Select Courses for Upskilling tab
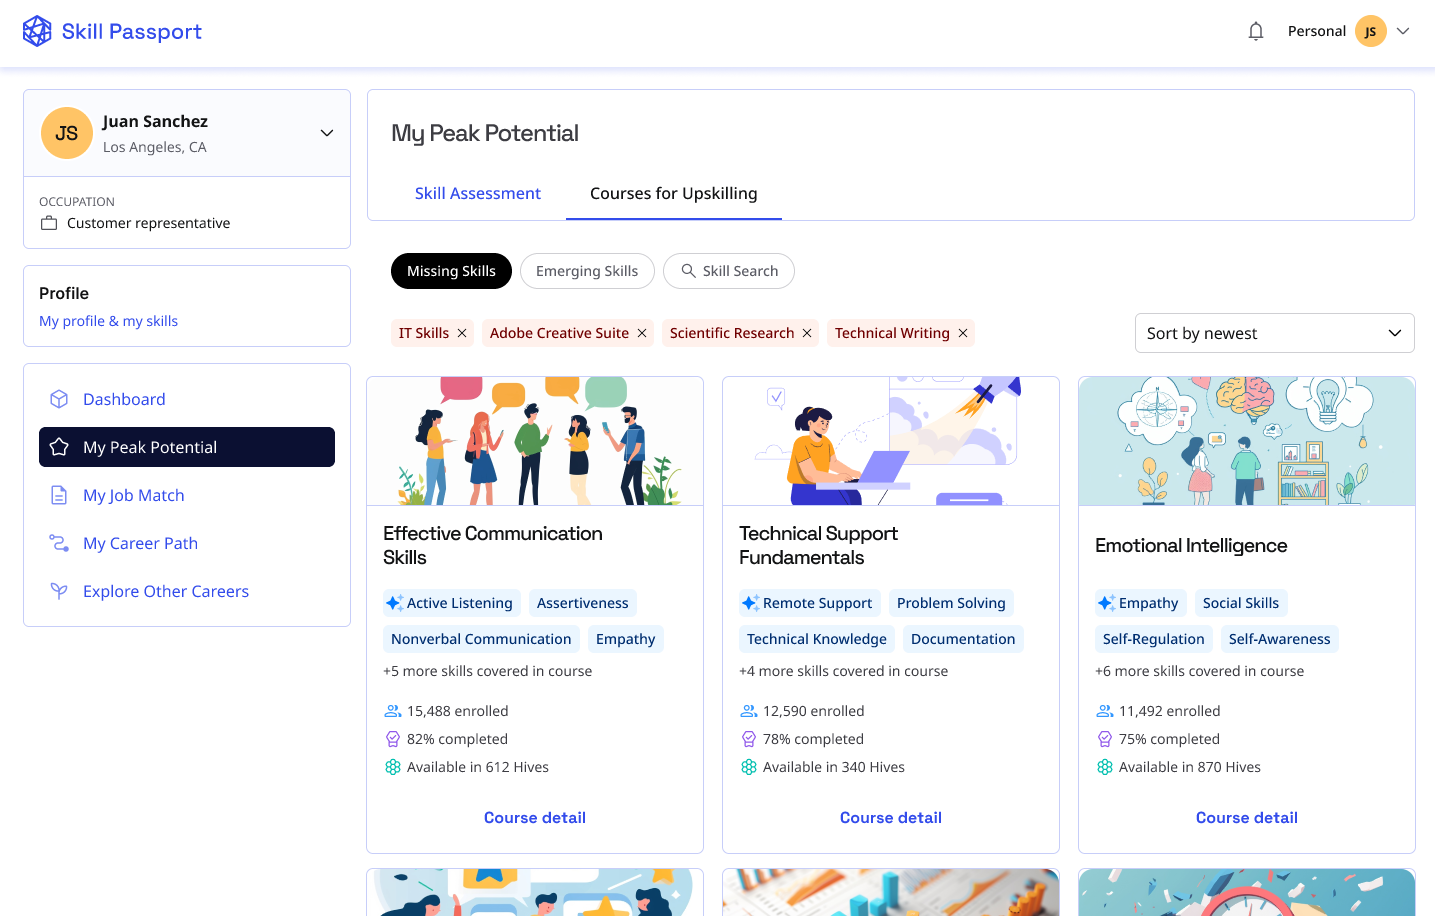This screenshot has height=916, width=1435. pos(674,193)
